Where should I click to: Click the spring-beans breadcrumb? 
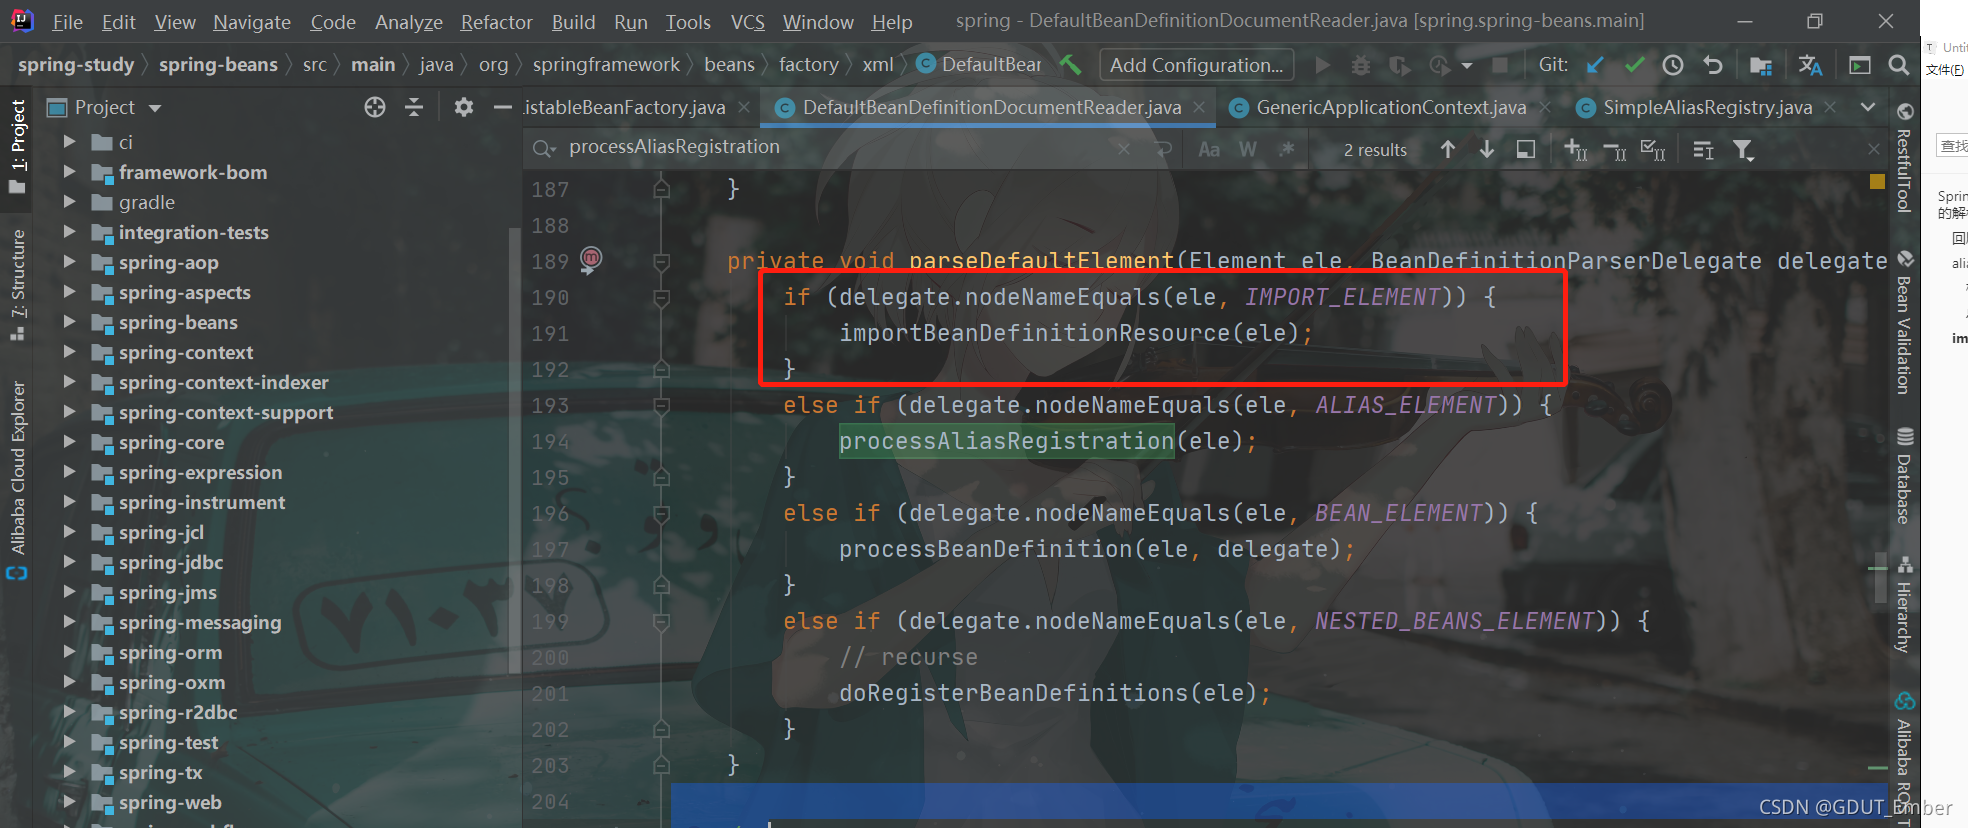[218, 65]
